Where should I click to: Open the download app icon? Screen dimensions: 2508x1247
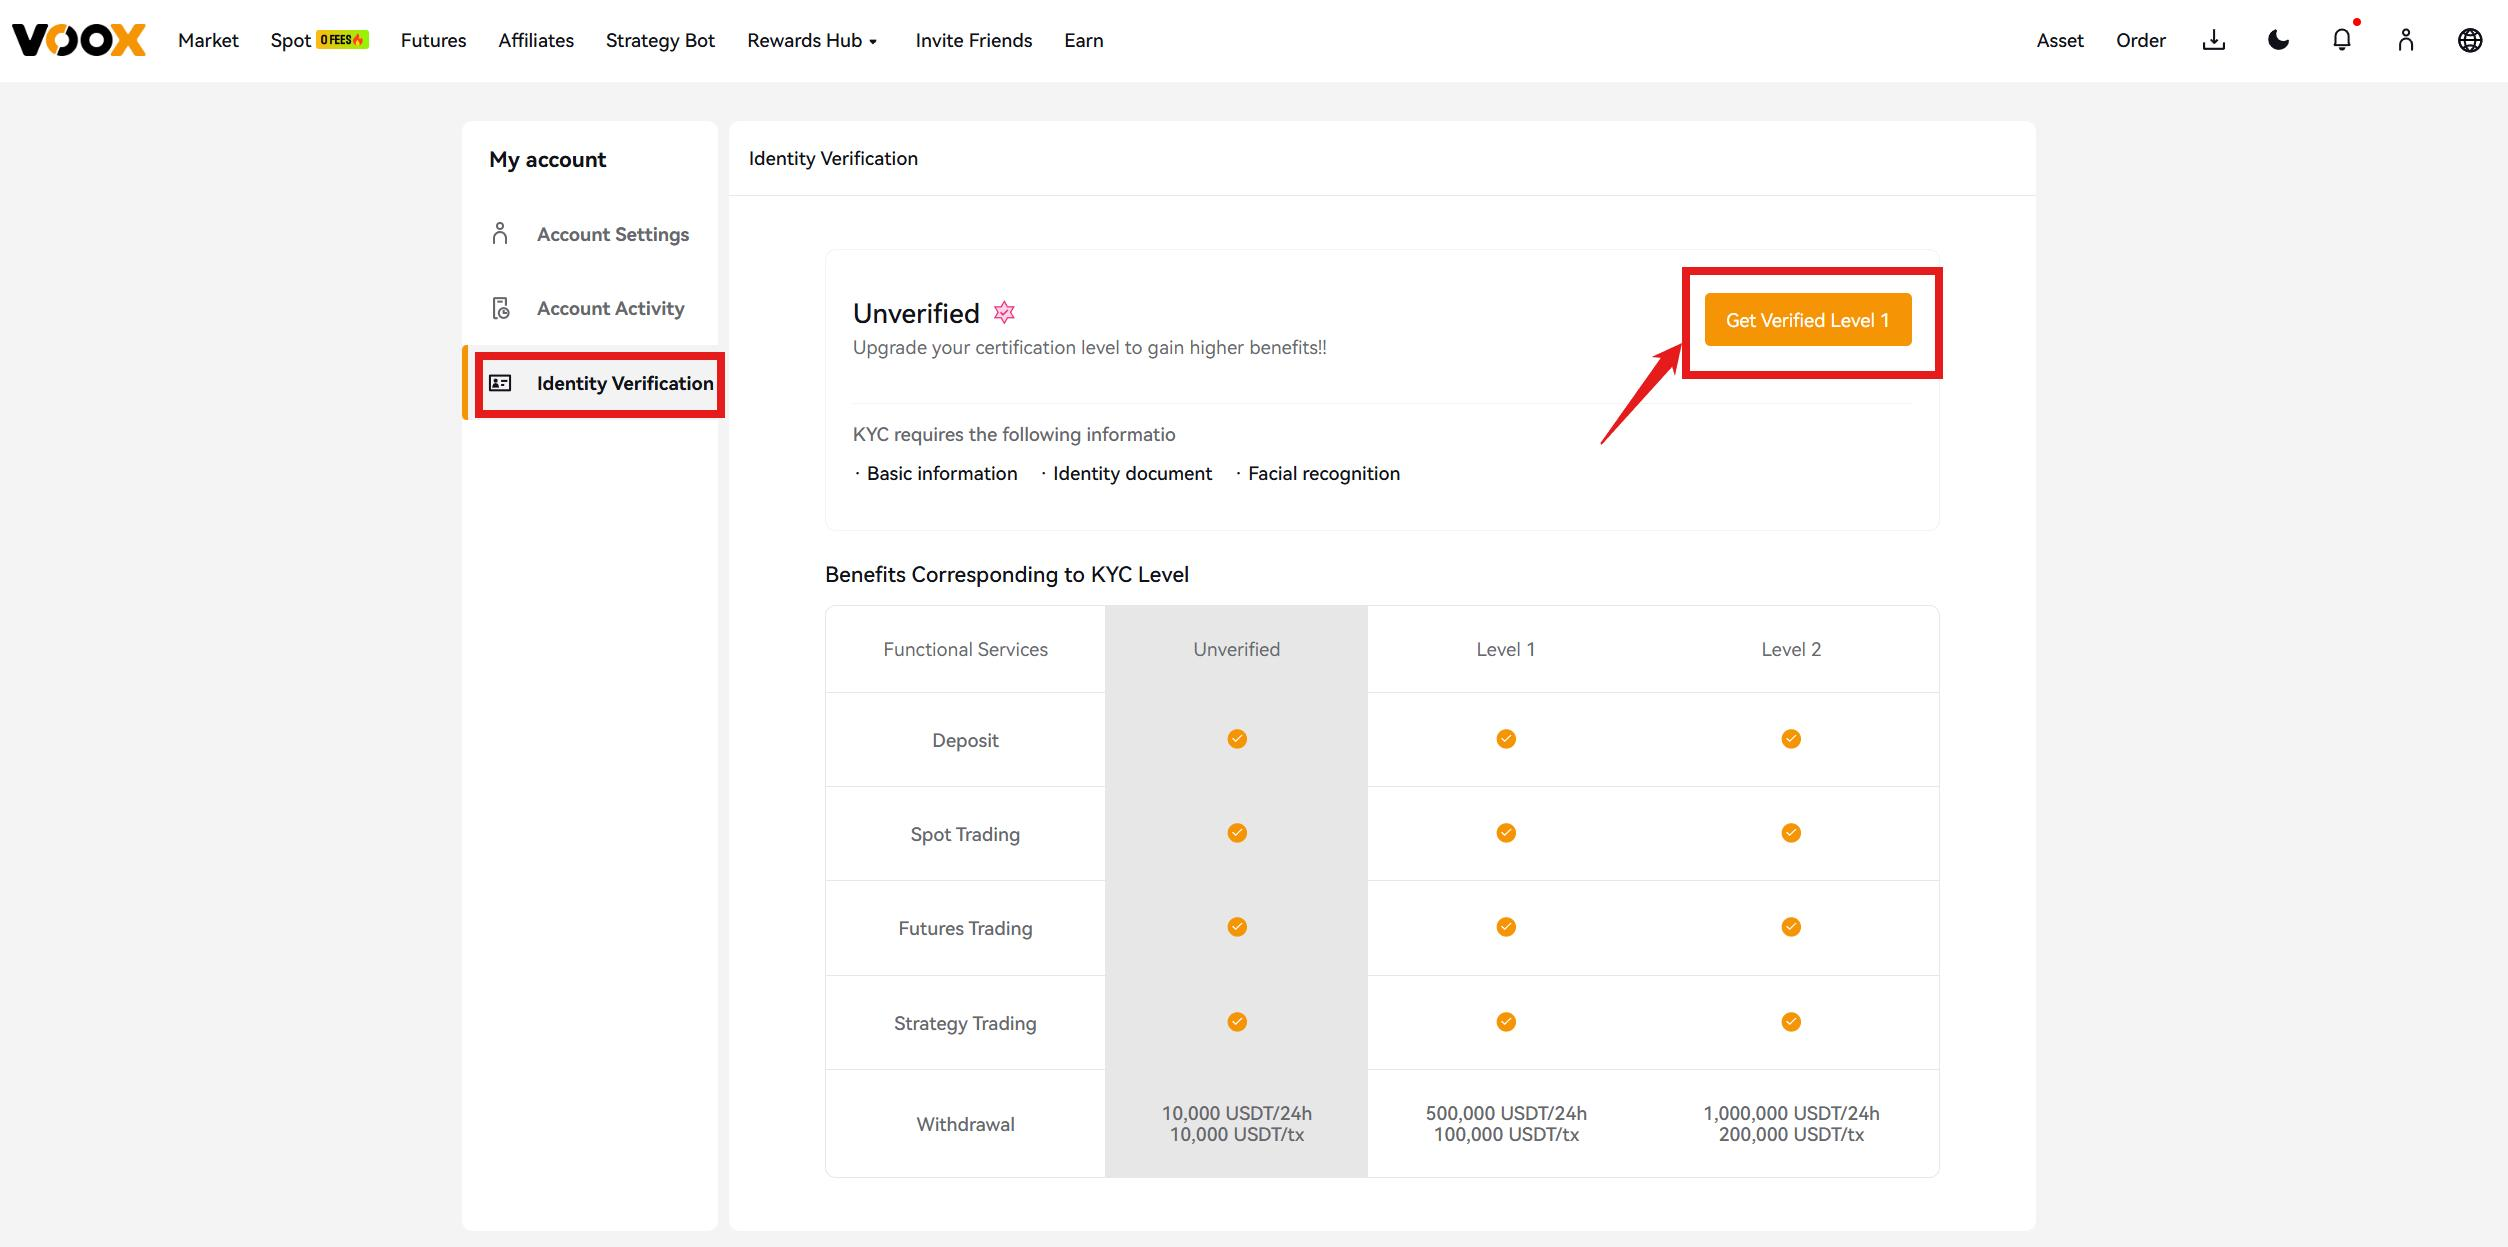point(2214,40)
